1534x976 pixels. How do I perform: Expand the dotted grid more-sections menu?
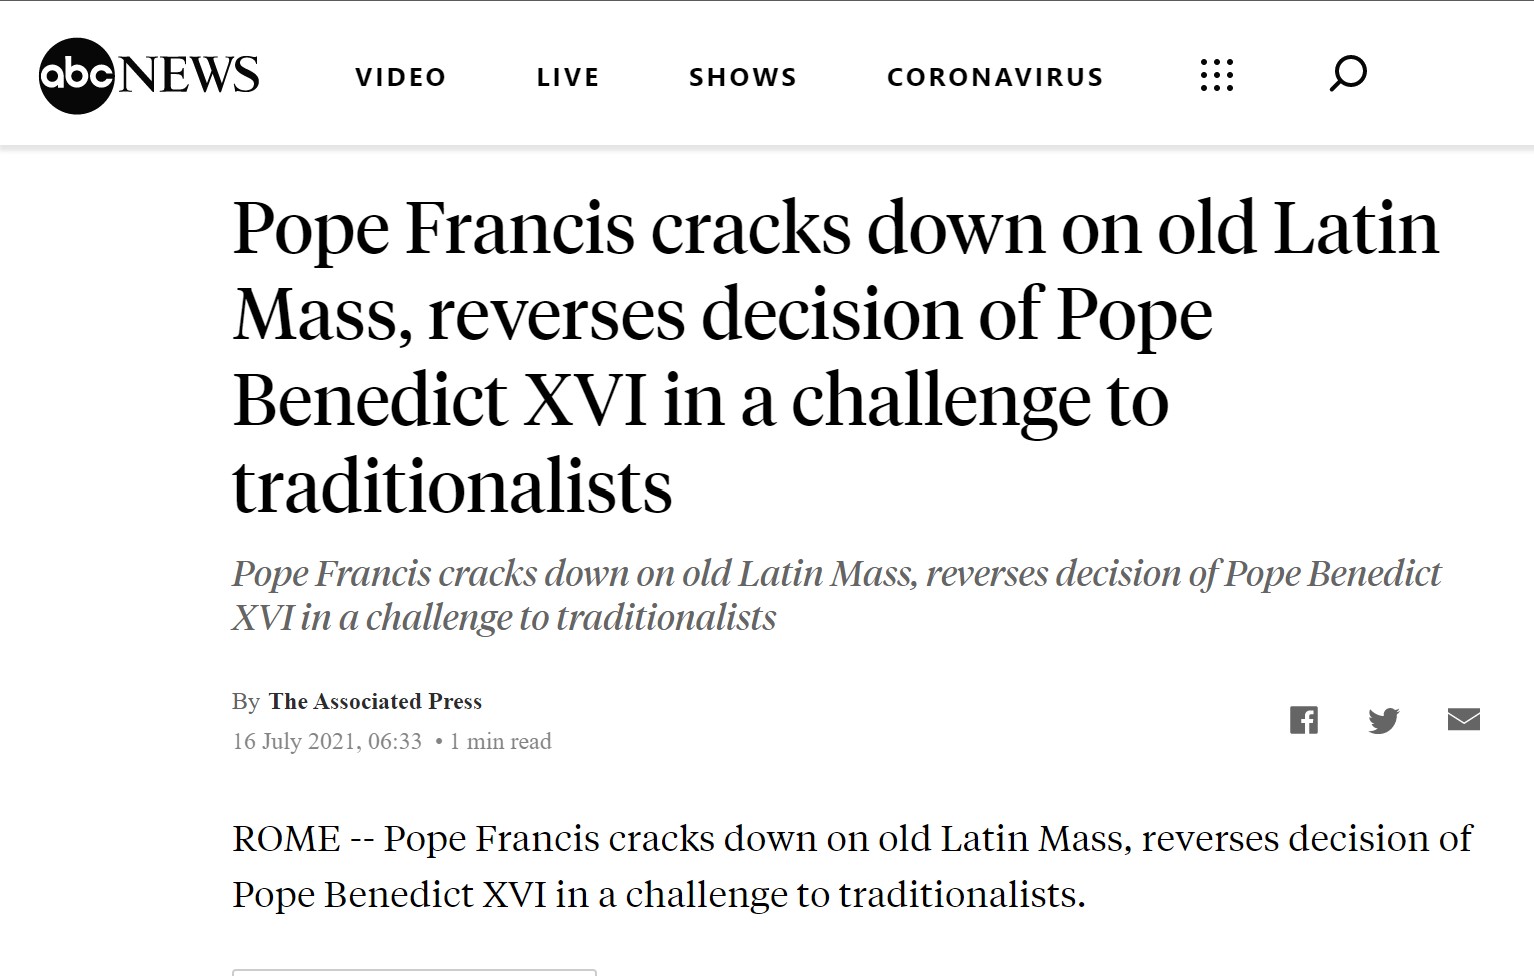point(1217,75)
